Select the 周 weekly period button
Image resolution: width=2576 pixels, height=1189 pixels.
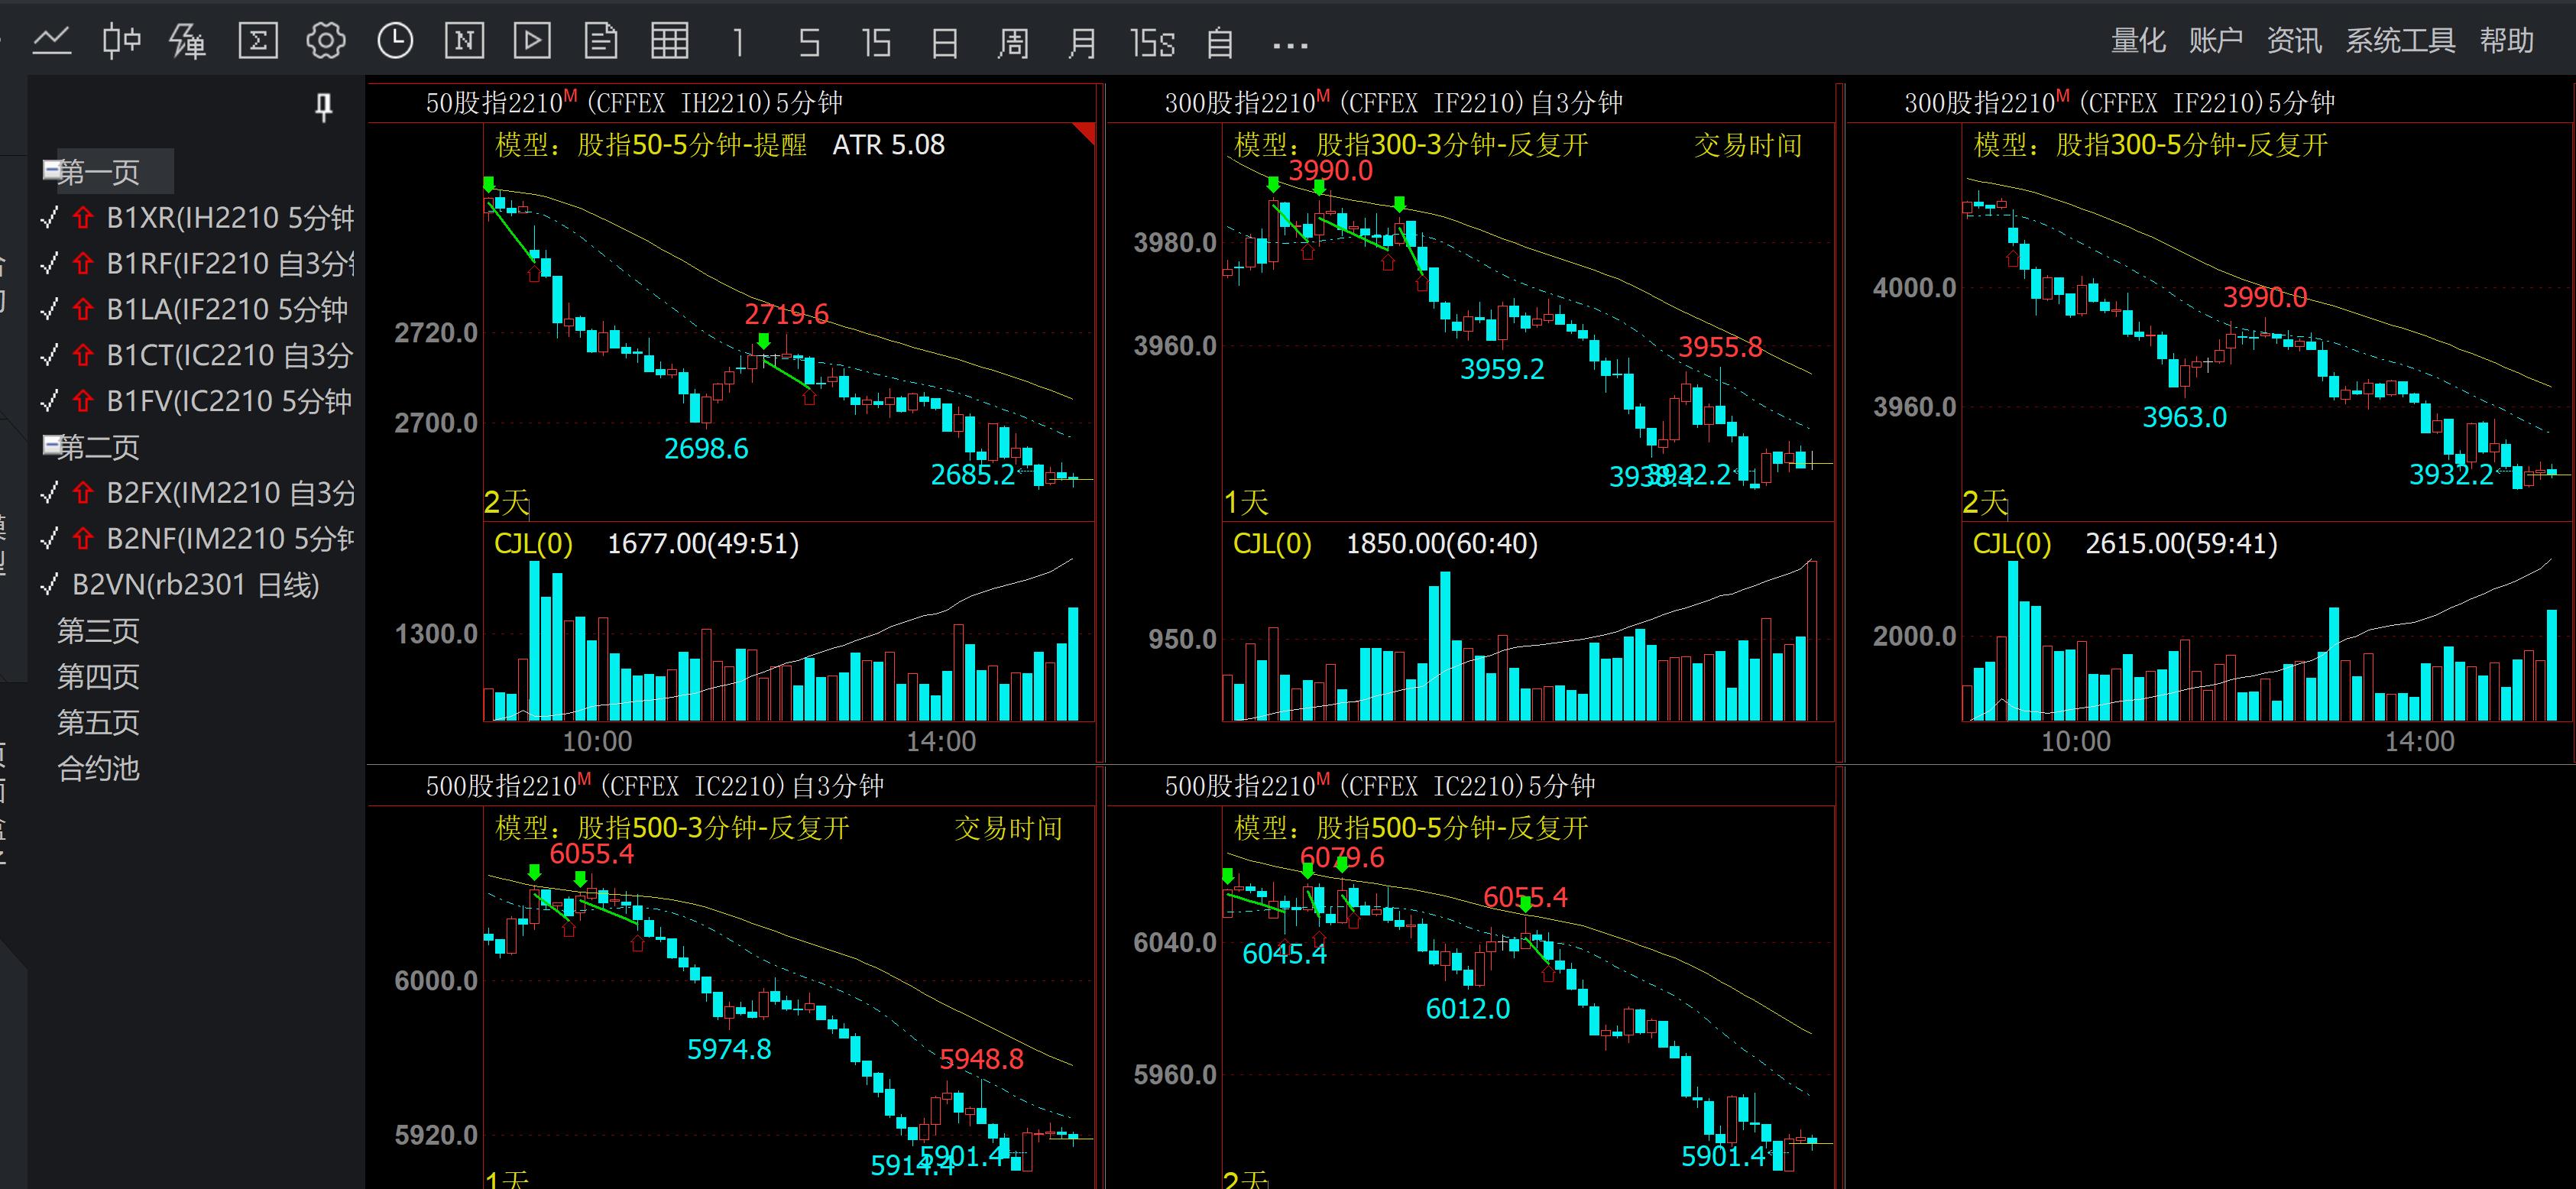pos(1013,43)
